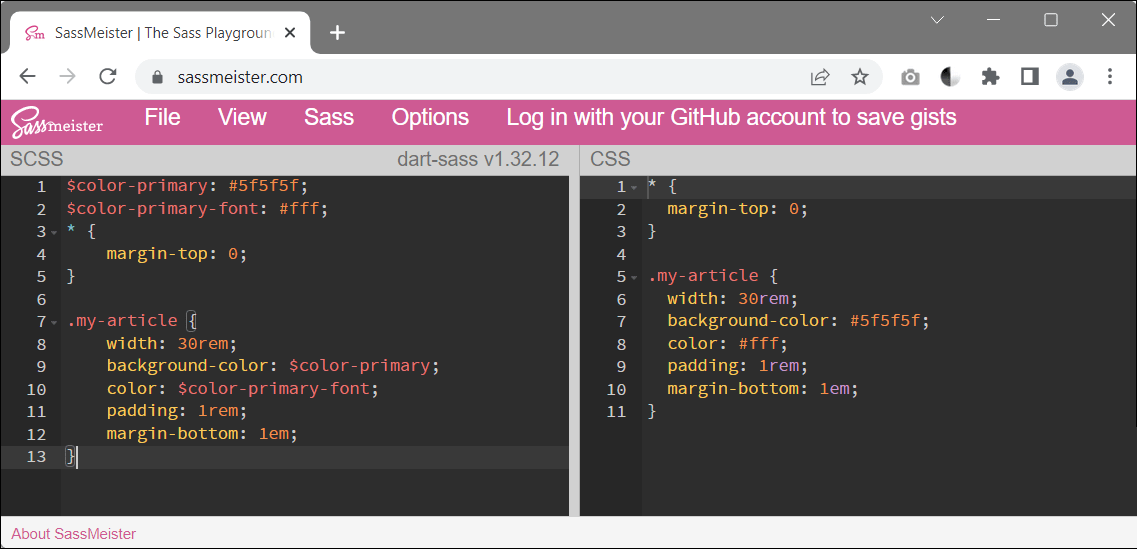This screenshot has height=549, width=1137.
Task: Open the Chrome three-dot menu
Action: pyautogui.click(x=1109, y=77)
